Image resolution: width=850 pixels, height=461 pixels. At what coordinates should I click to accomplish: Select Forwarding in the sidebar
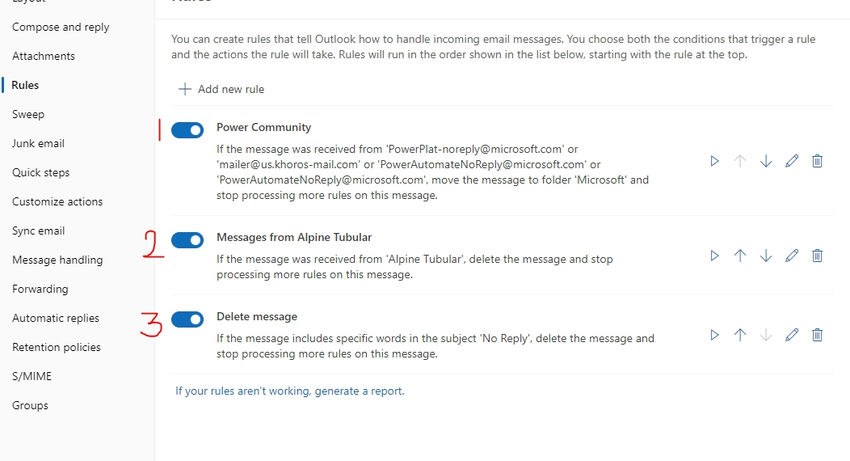(40, 289)
